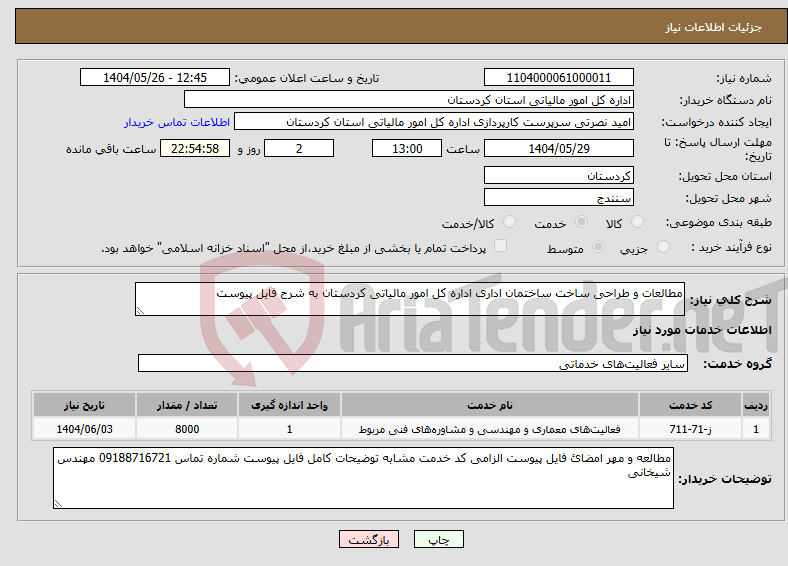This screenshot has width=788, height=566.
Task: Click the response deadline date 1404/05/29
Action: (559, 148)
